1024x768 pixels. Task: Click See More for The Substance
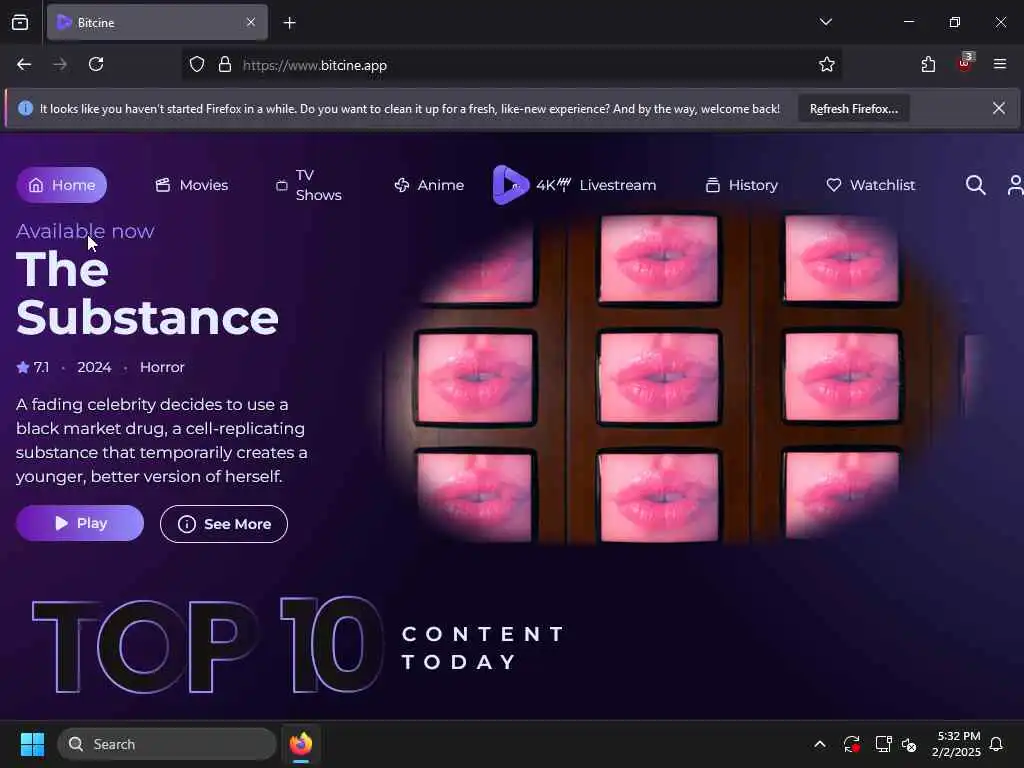coord(223,524)
